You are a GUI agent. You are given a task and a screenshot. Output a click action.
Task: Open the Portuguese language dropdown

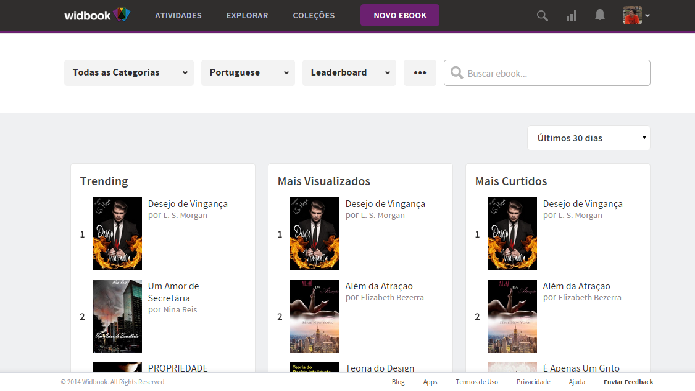[x=248, y=73]
